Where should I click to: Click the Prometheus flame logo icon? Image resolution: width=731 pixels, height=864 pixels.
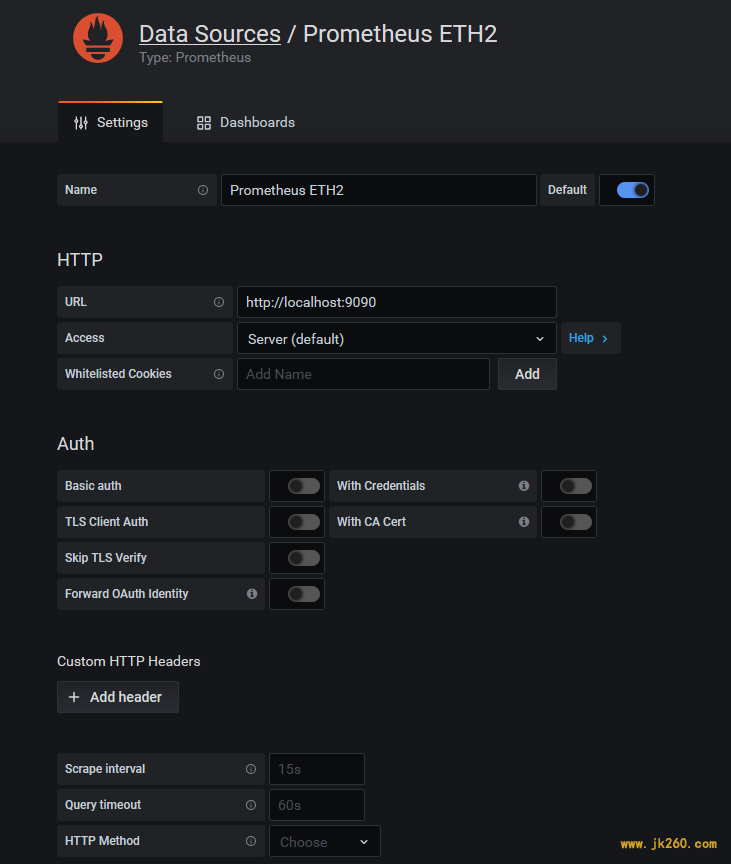(x=98, y=38)
